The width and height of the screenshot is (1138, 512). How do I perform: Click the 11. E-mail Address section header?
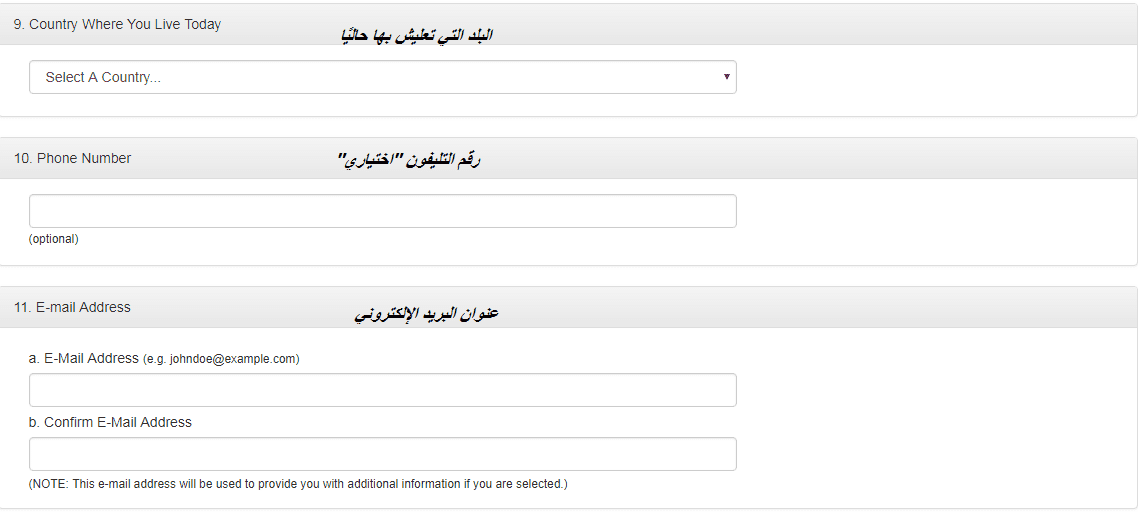coord(72,307)
